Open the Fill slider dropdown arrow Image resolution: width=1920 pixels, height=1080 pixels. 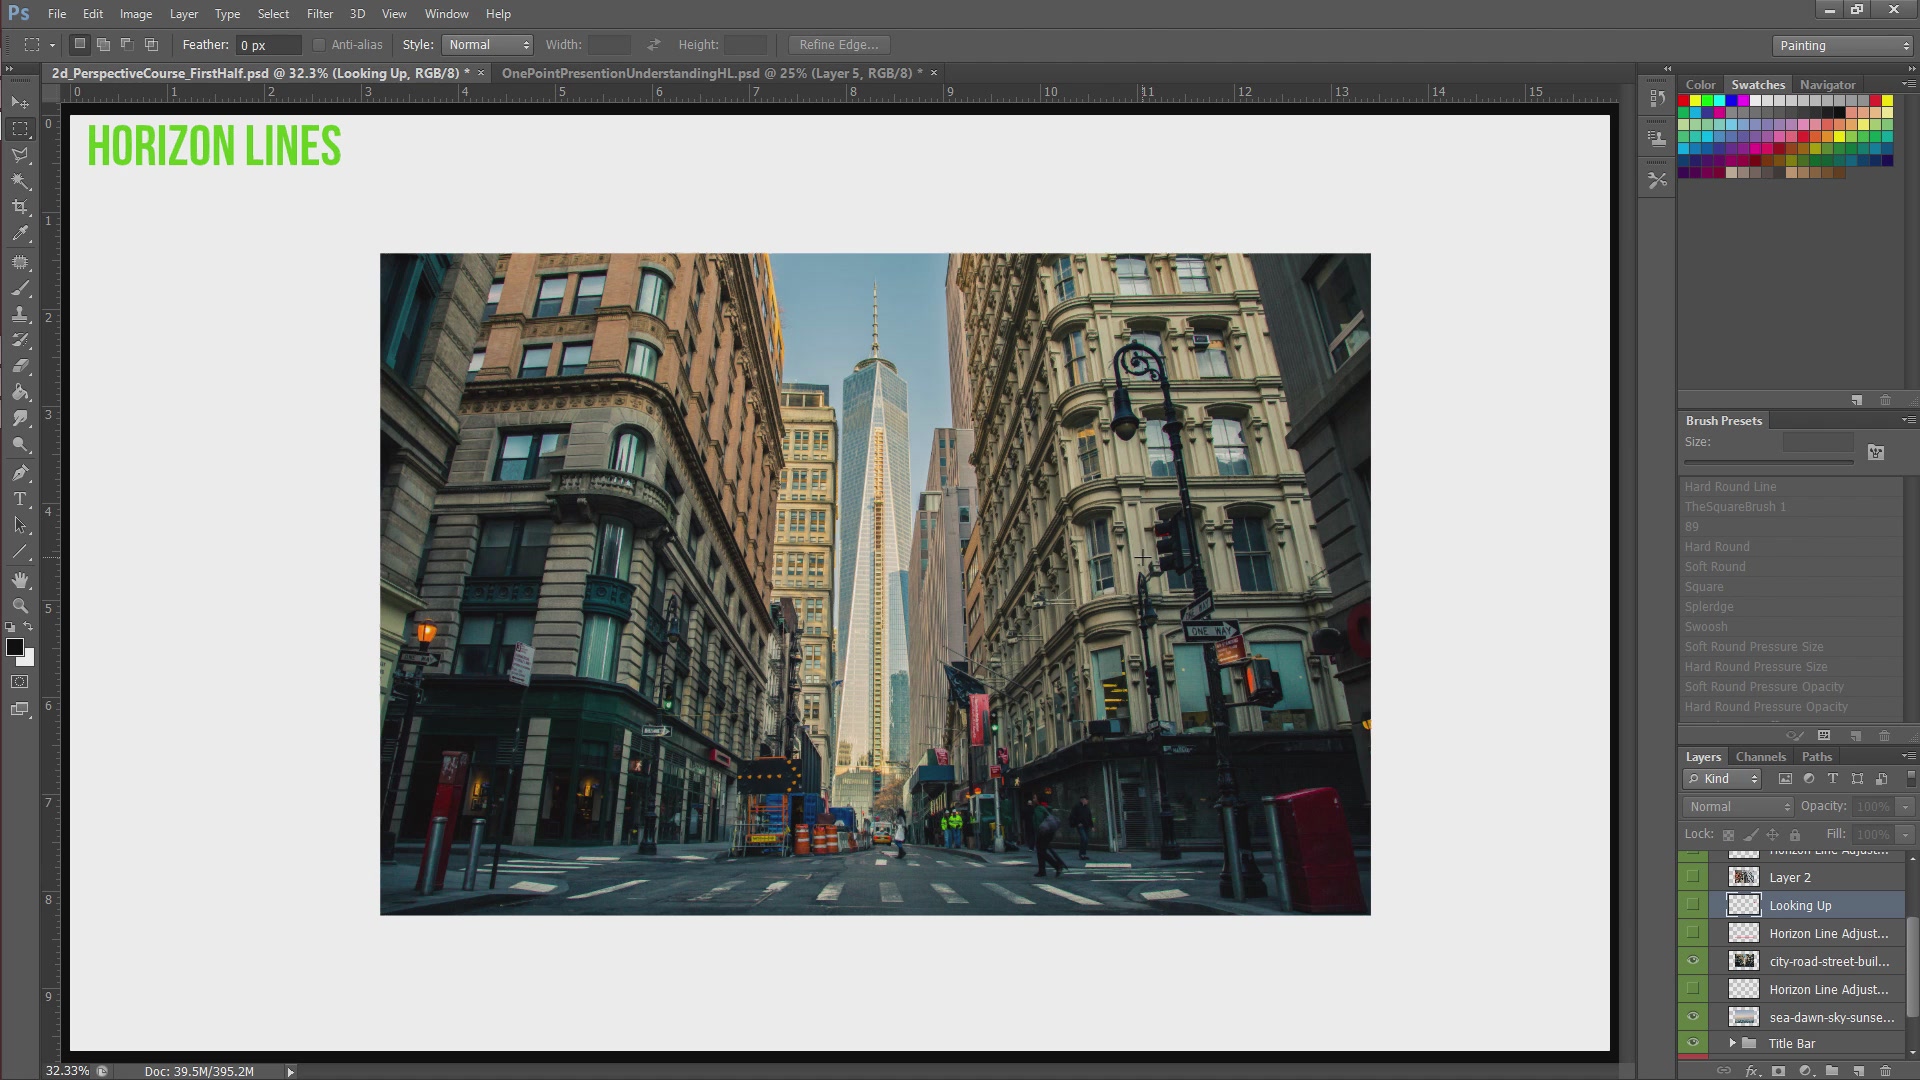(1905, 835)
